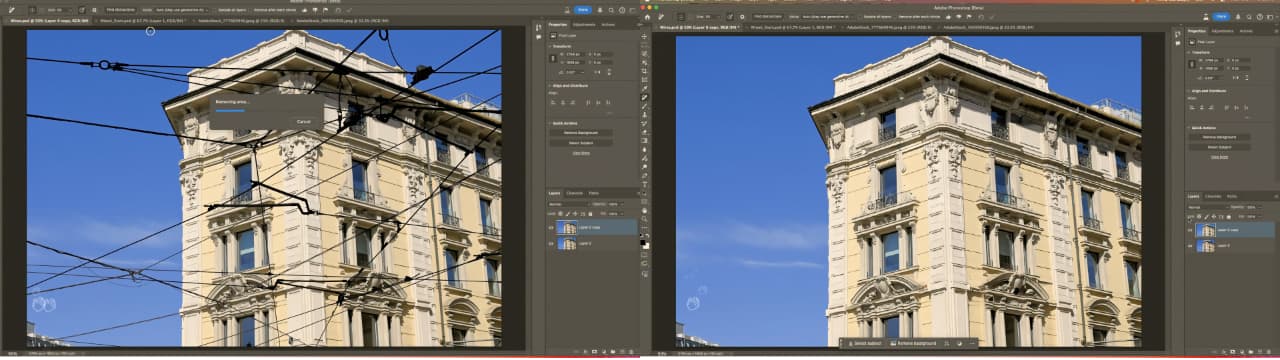Click more options dots on contextual task bar

(x=972, y=343)
